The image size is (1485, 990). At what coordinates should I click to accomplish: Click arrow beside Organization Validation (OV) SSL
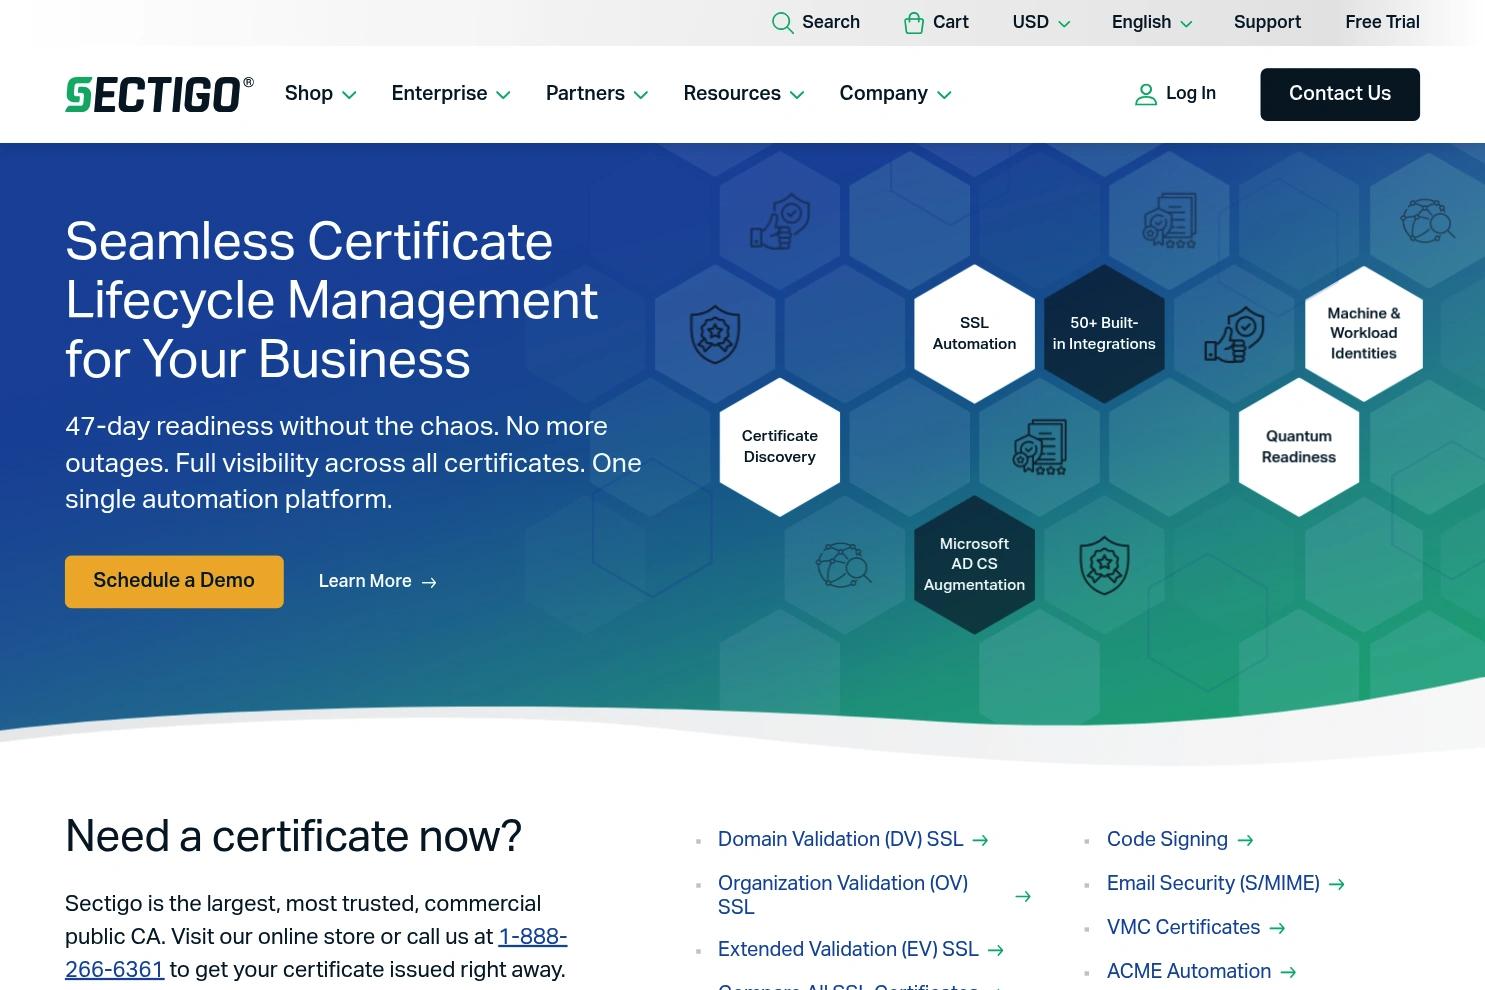(x=1023, y=897)
